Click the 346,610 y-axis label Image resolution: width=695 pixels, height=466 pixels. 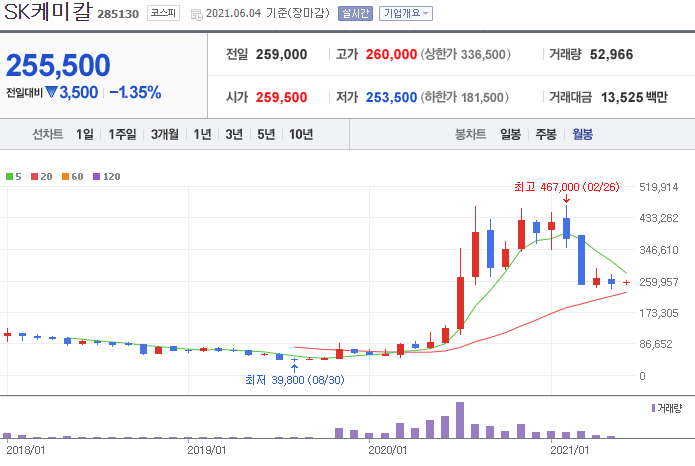(x=659, y=250)
